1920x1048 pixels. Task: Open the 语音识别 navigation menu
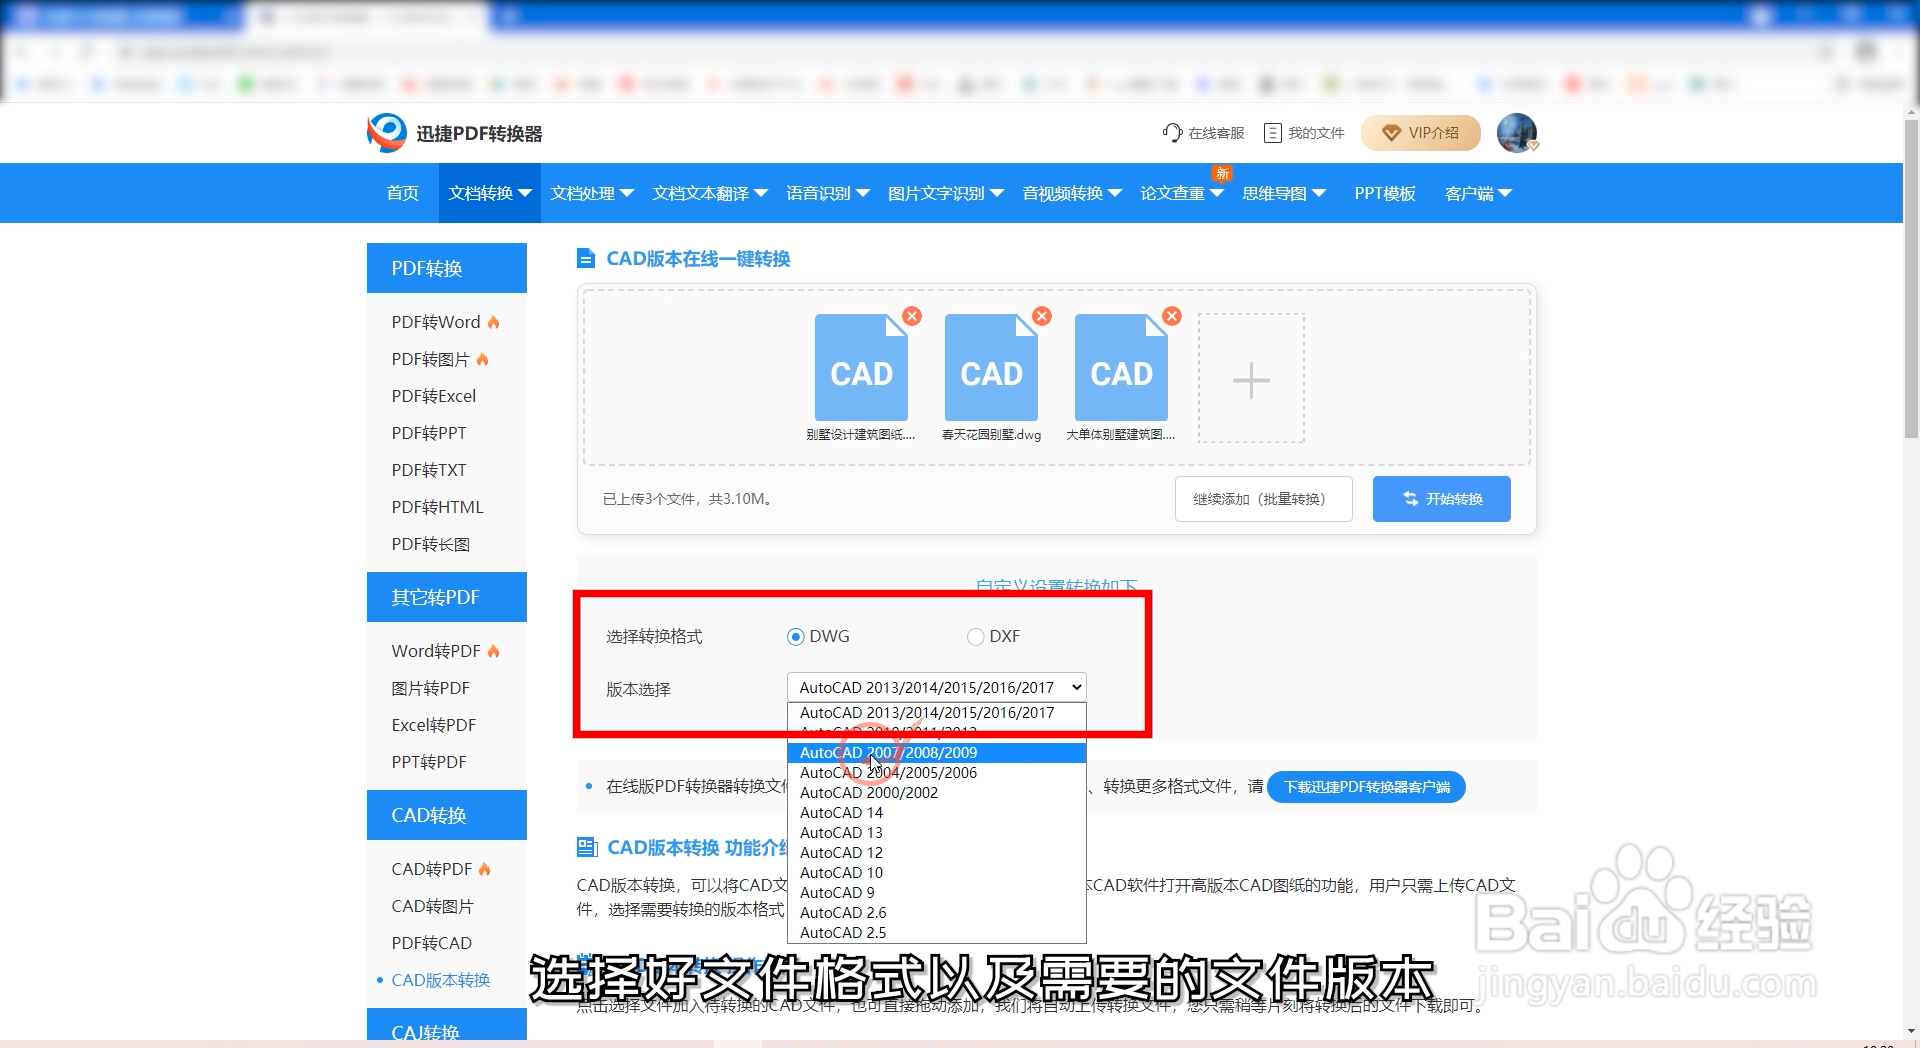828,193
